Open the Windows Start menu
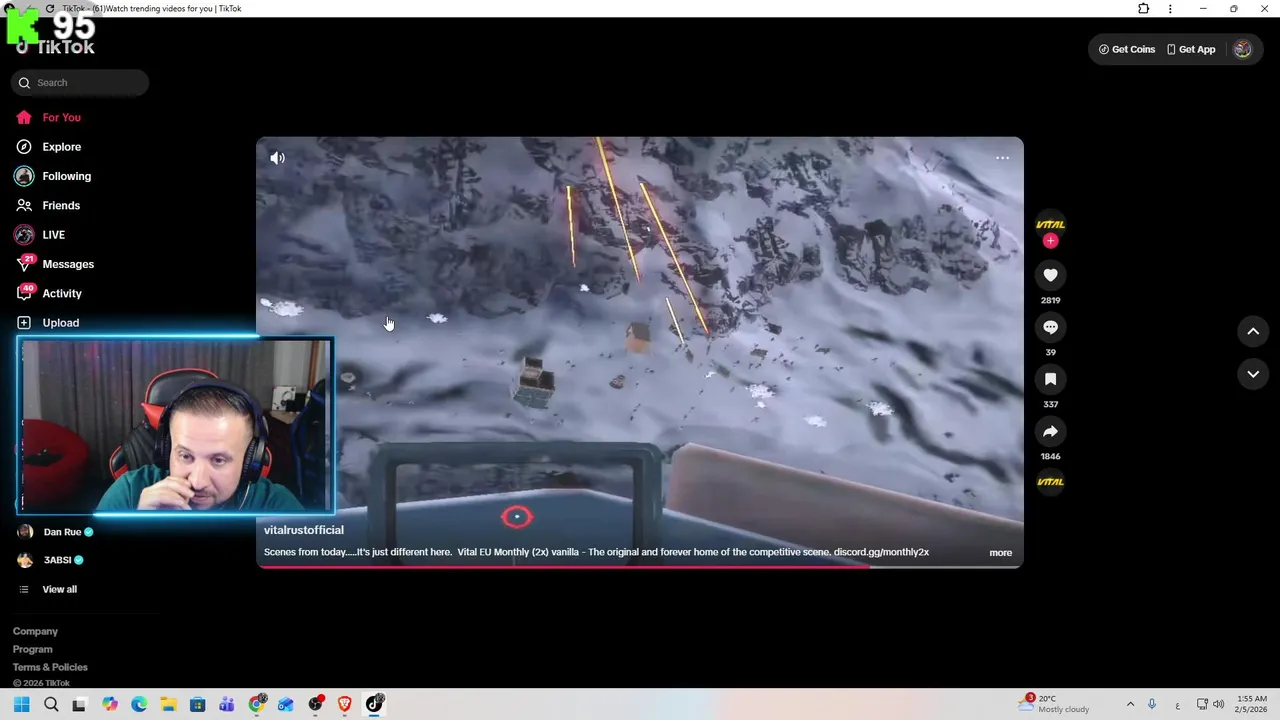The width and height of the screenshot is (1280, 720). pyautogui.click(x=21, y=704)
